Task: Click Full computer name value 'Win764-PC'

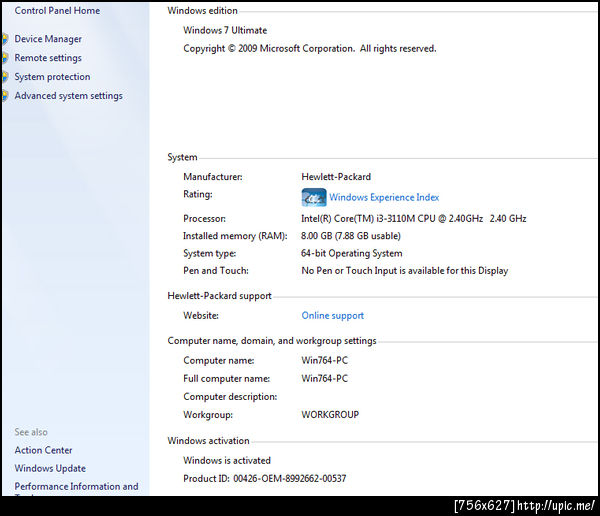Action: (324, 379)
